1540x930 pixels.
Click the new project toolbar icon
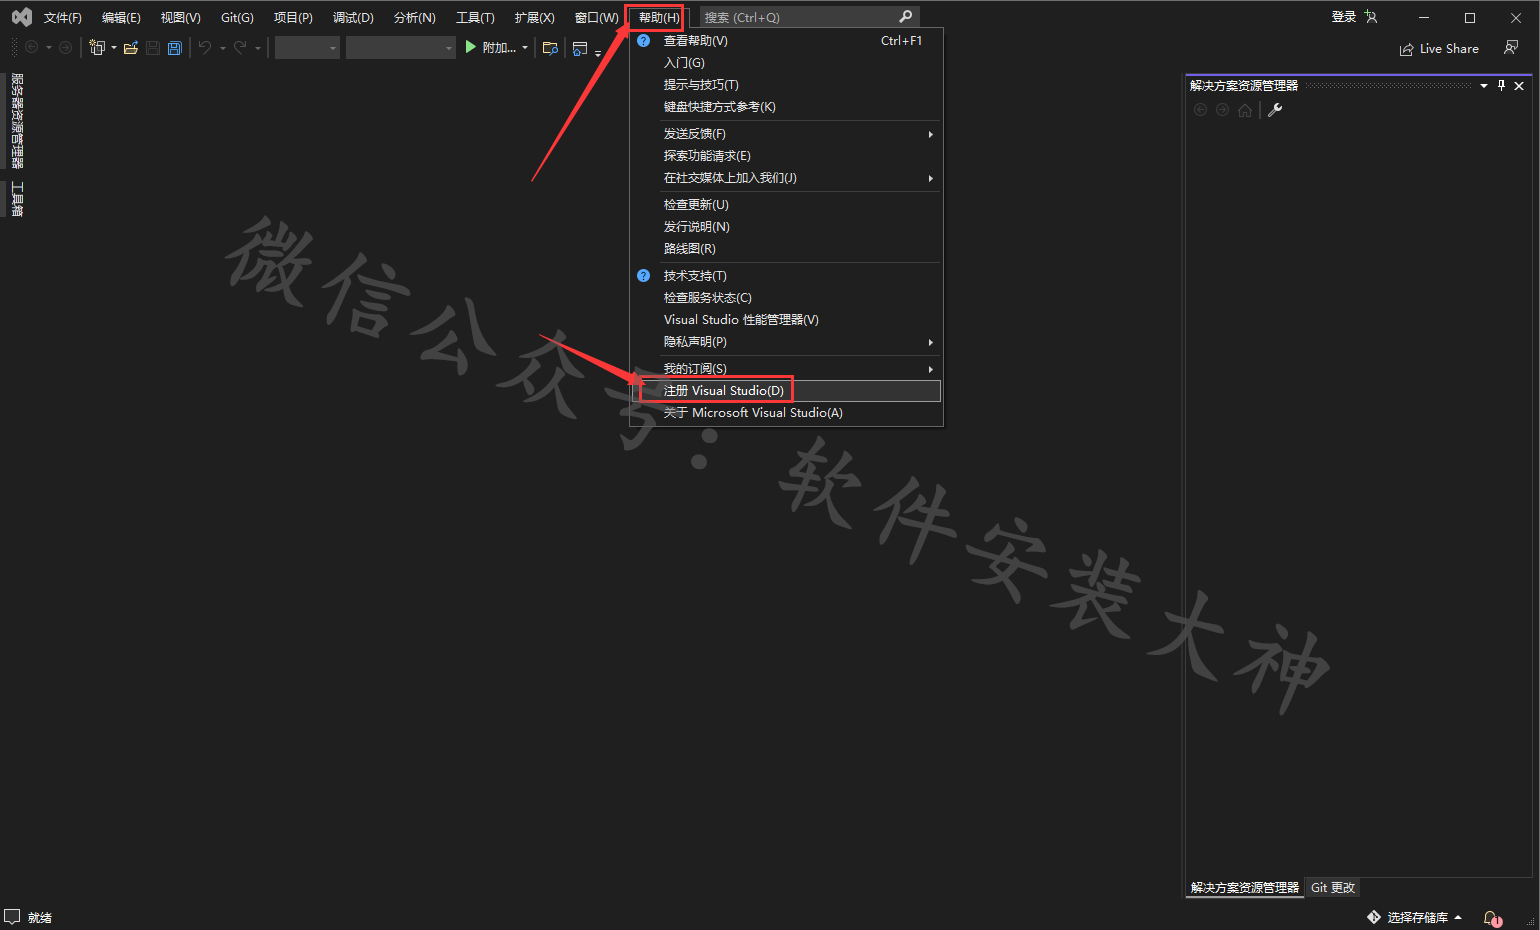click(x=96, y=47)
